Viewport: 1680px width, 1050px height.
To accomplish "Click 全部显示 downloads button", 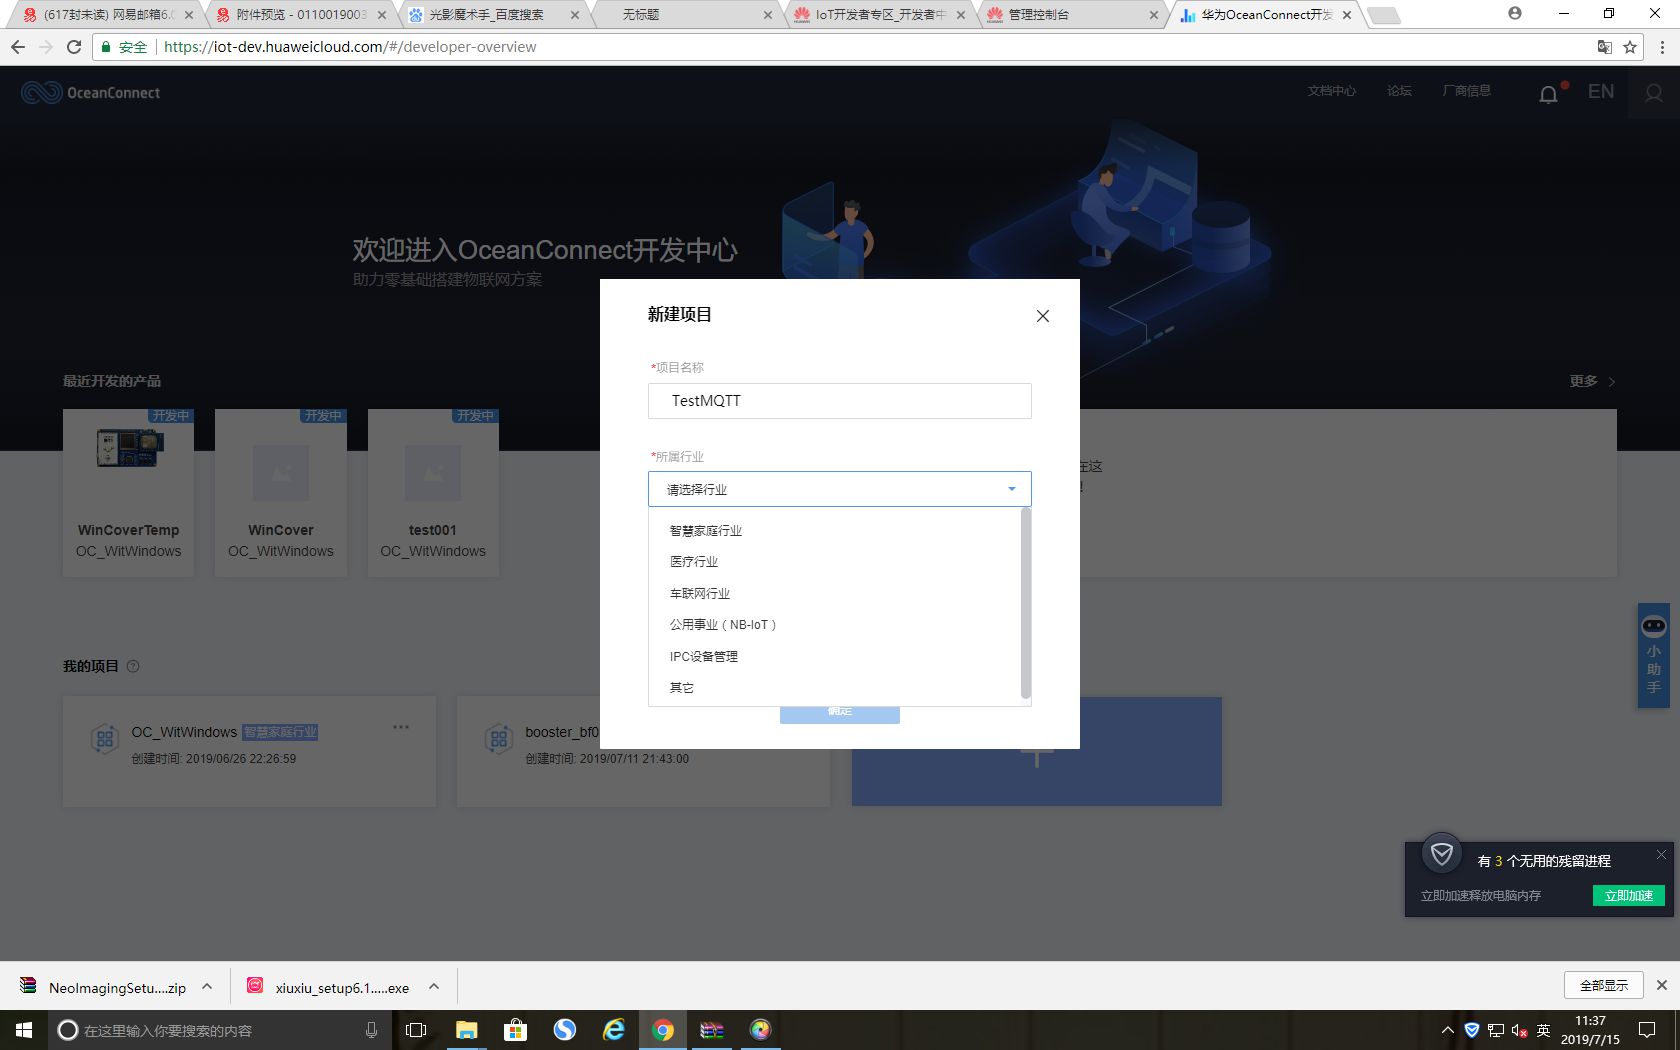I will [1604, 985].
